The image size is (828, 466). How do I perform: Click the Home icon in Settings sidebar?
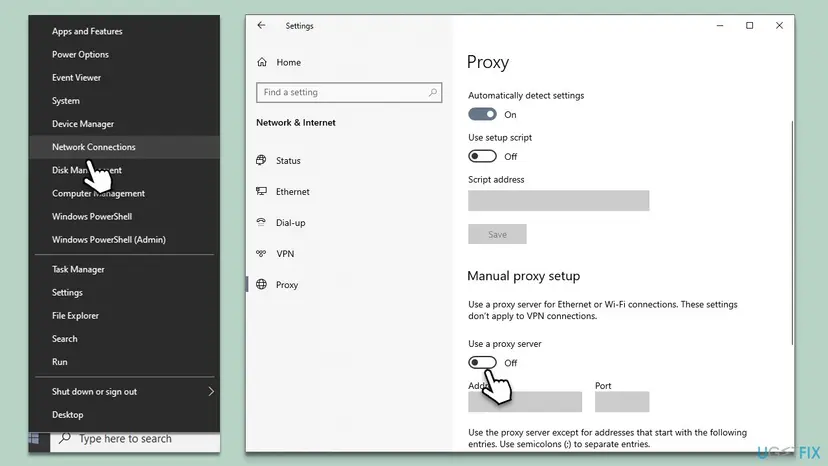pos(262,62)
